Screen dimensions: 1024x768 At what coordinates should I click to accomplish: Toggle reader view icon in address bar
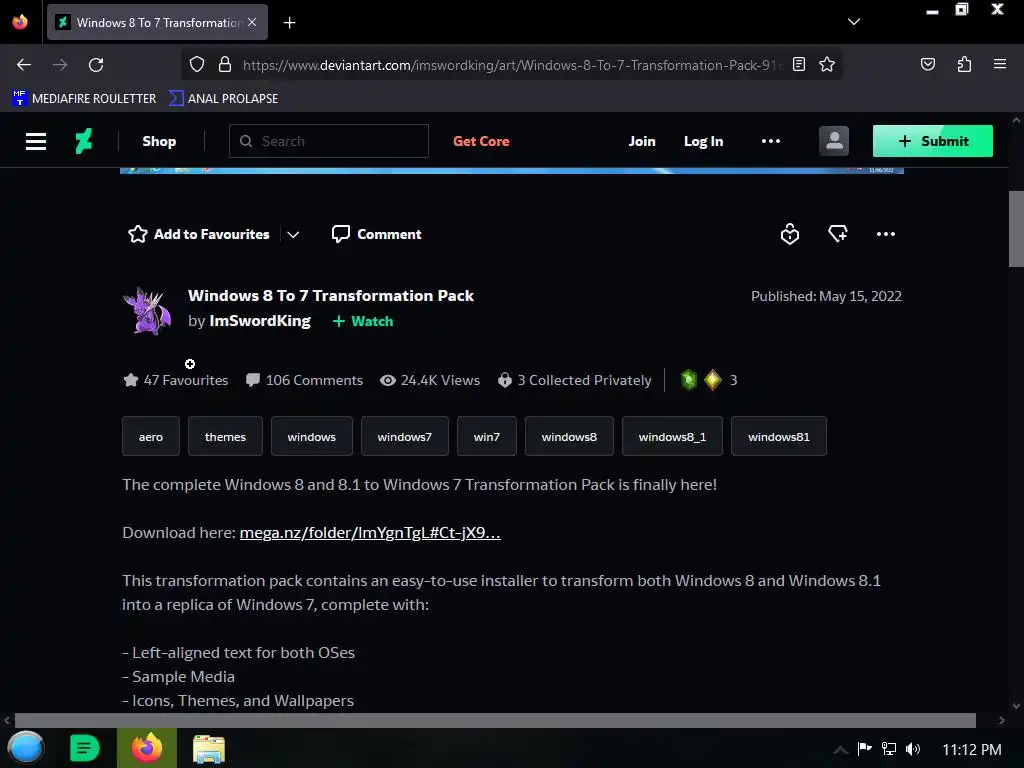[799, 64]
